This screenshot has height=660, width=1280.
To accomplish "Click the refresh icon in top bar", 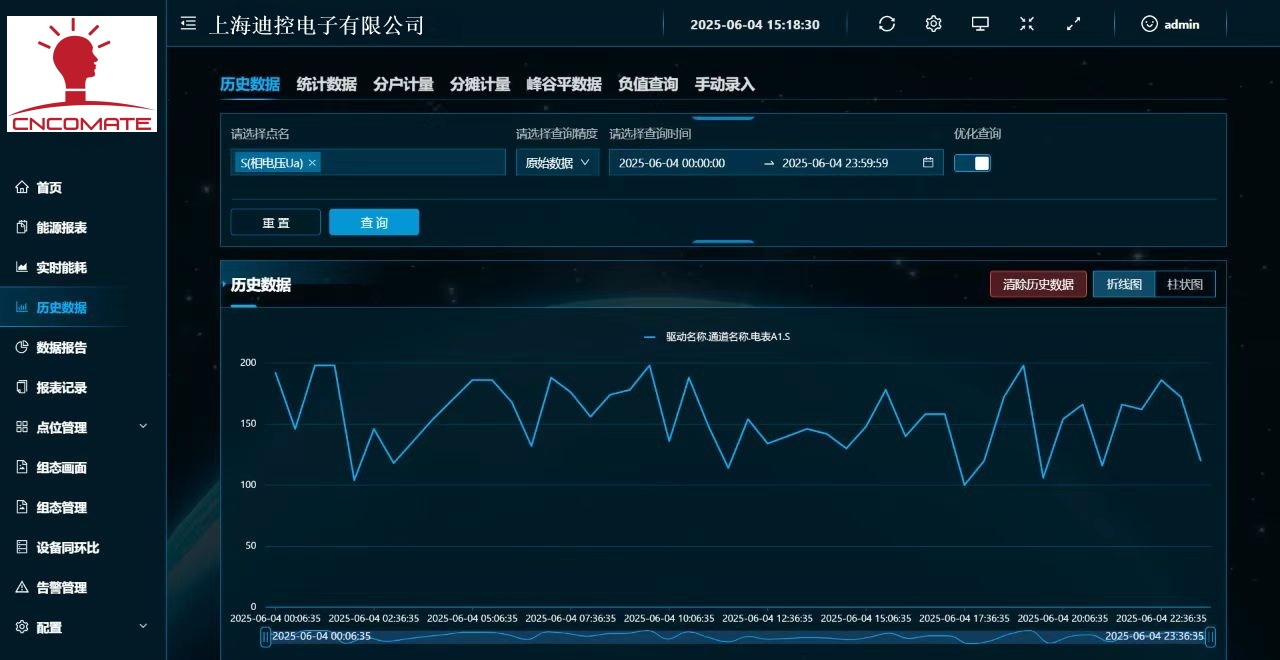I will [x=887, y=24].
